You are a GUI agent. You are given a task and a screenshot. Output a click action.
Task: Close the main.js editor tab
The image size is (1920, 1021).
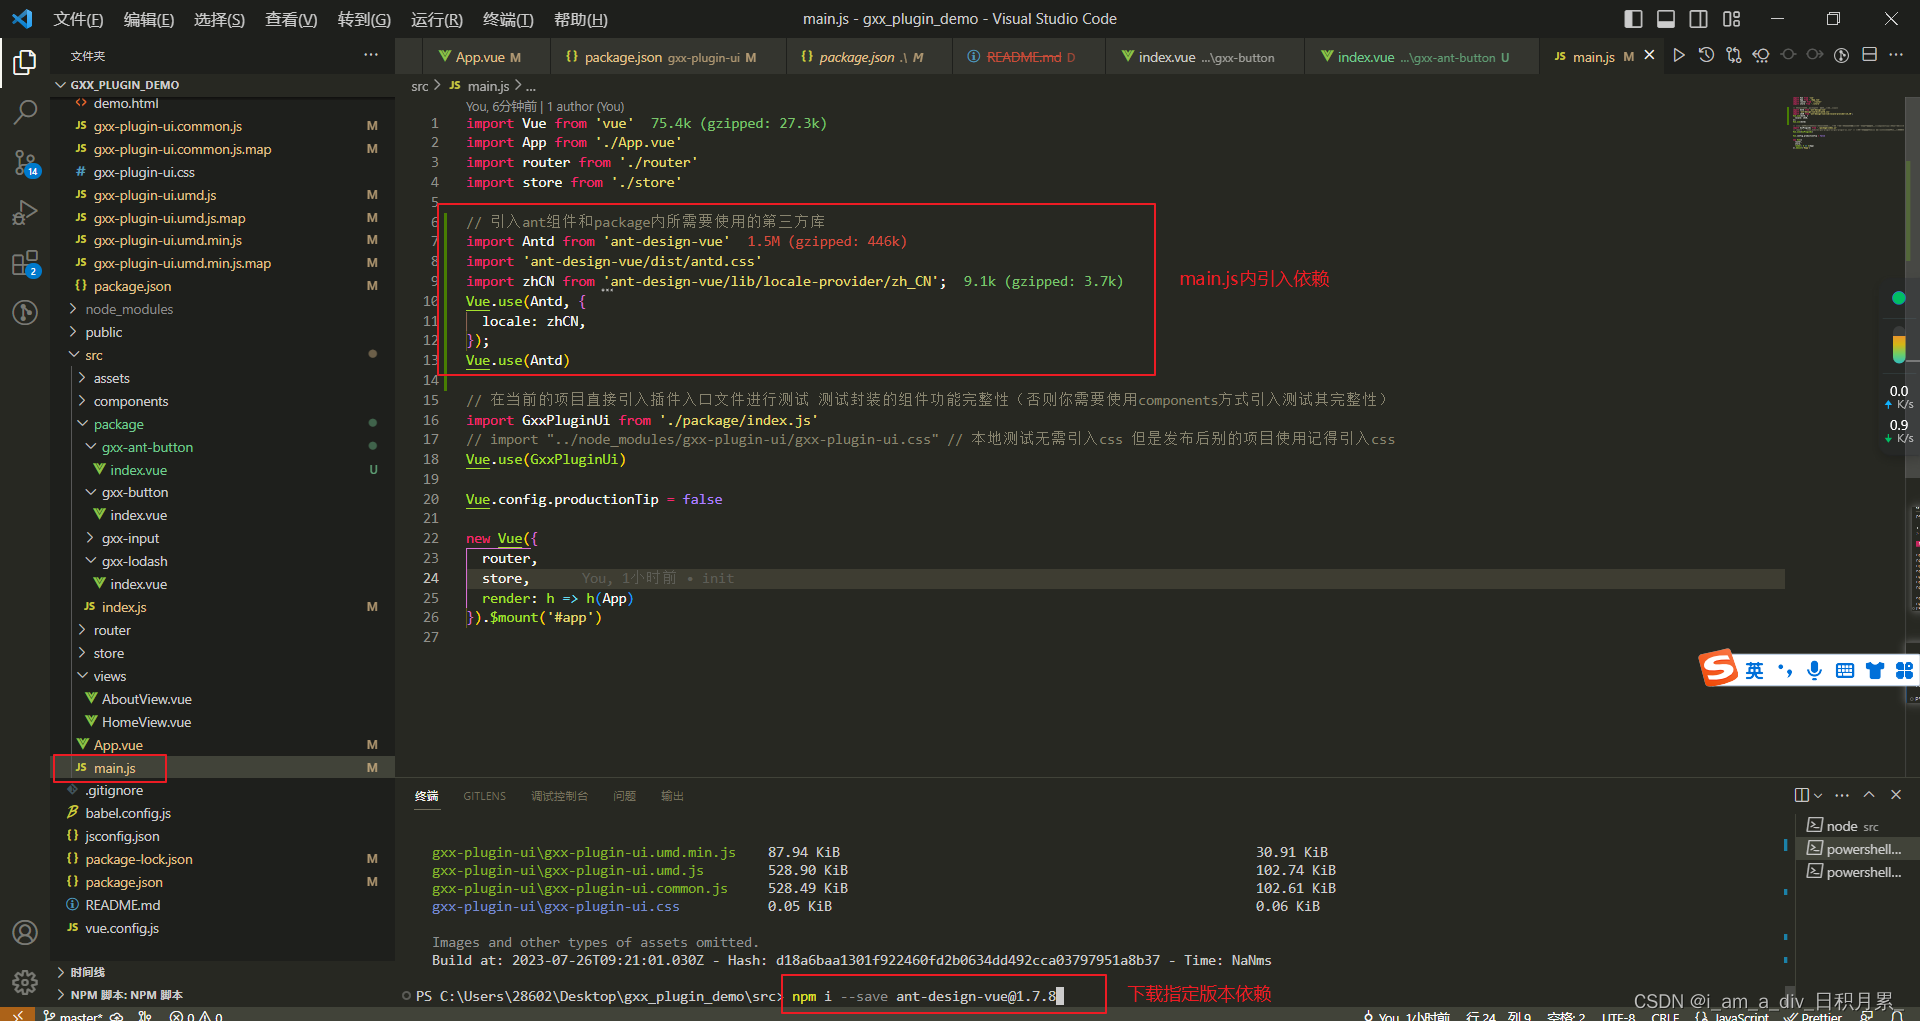point(1649,56)
